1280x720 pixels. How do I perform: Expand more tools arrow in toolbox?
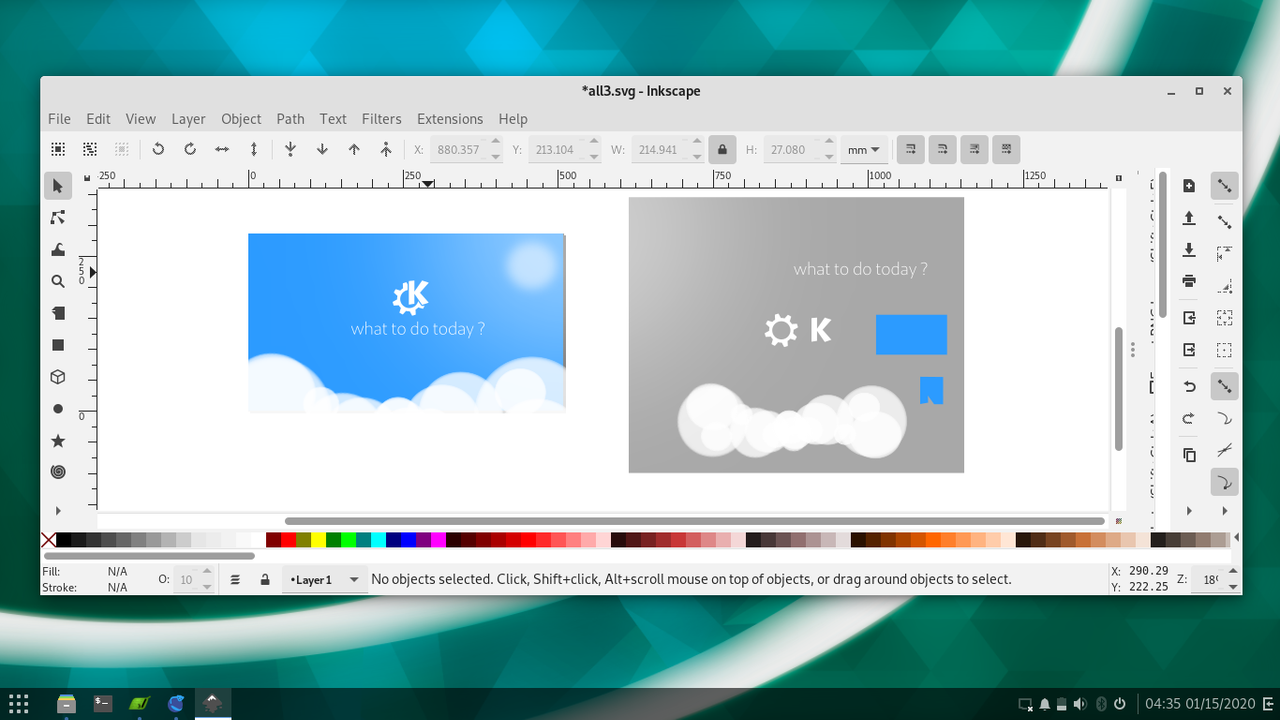tap(58, 511)
